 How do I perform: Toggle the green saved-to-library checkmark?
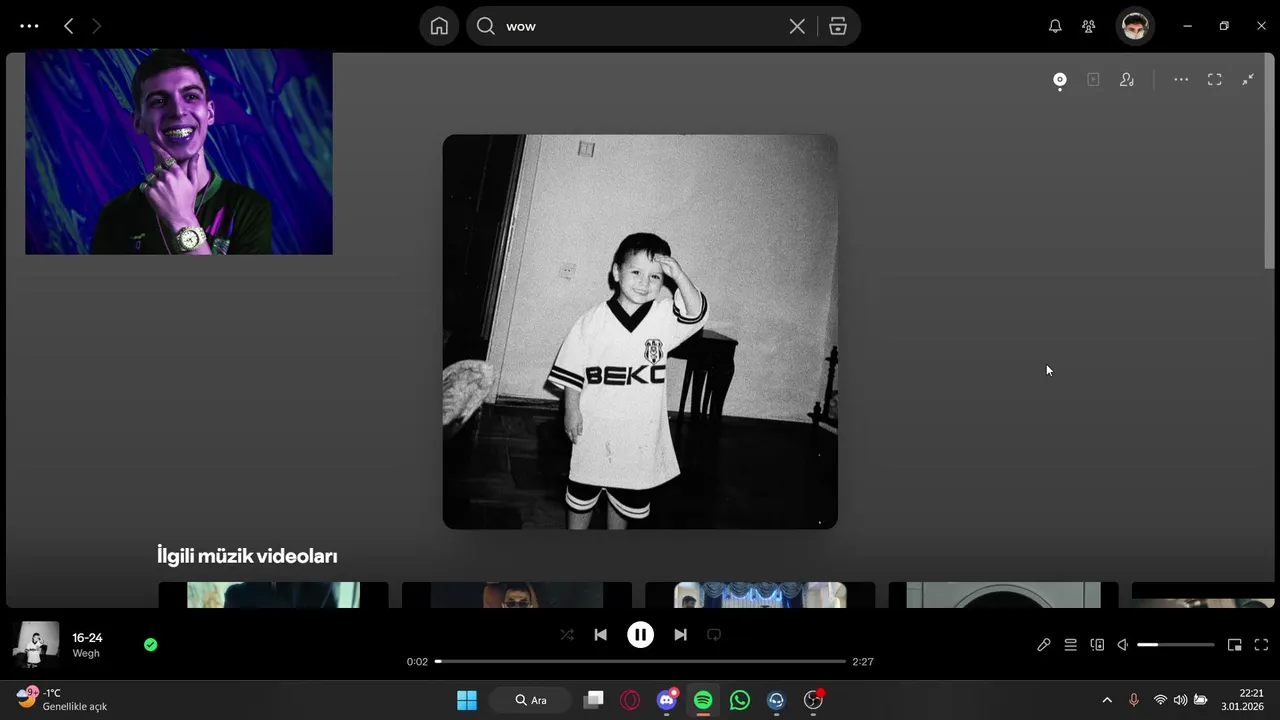tap(150, 645)
